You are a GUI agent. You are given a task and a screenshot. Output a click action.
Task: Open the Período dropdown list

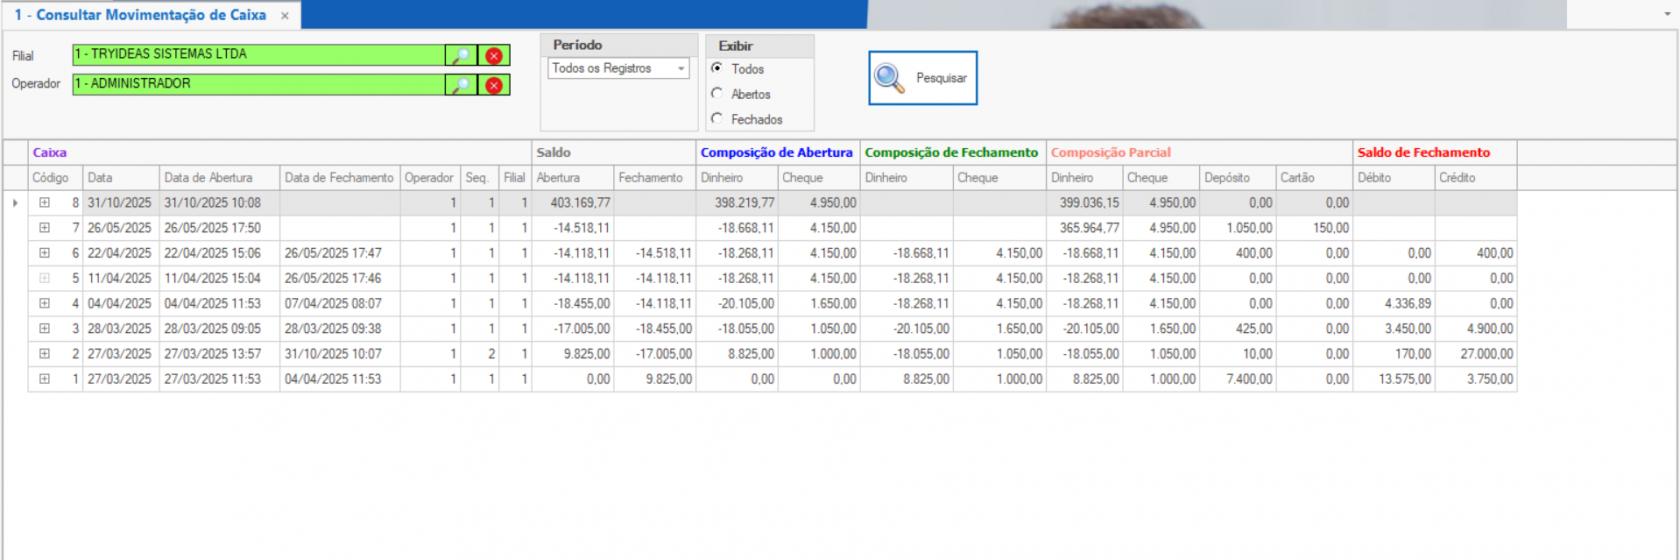681,69
